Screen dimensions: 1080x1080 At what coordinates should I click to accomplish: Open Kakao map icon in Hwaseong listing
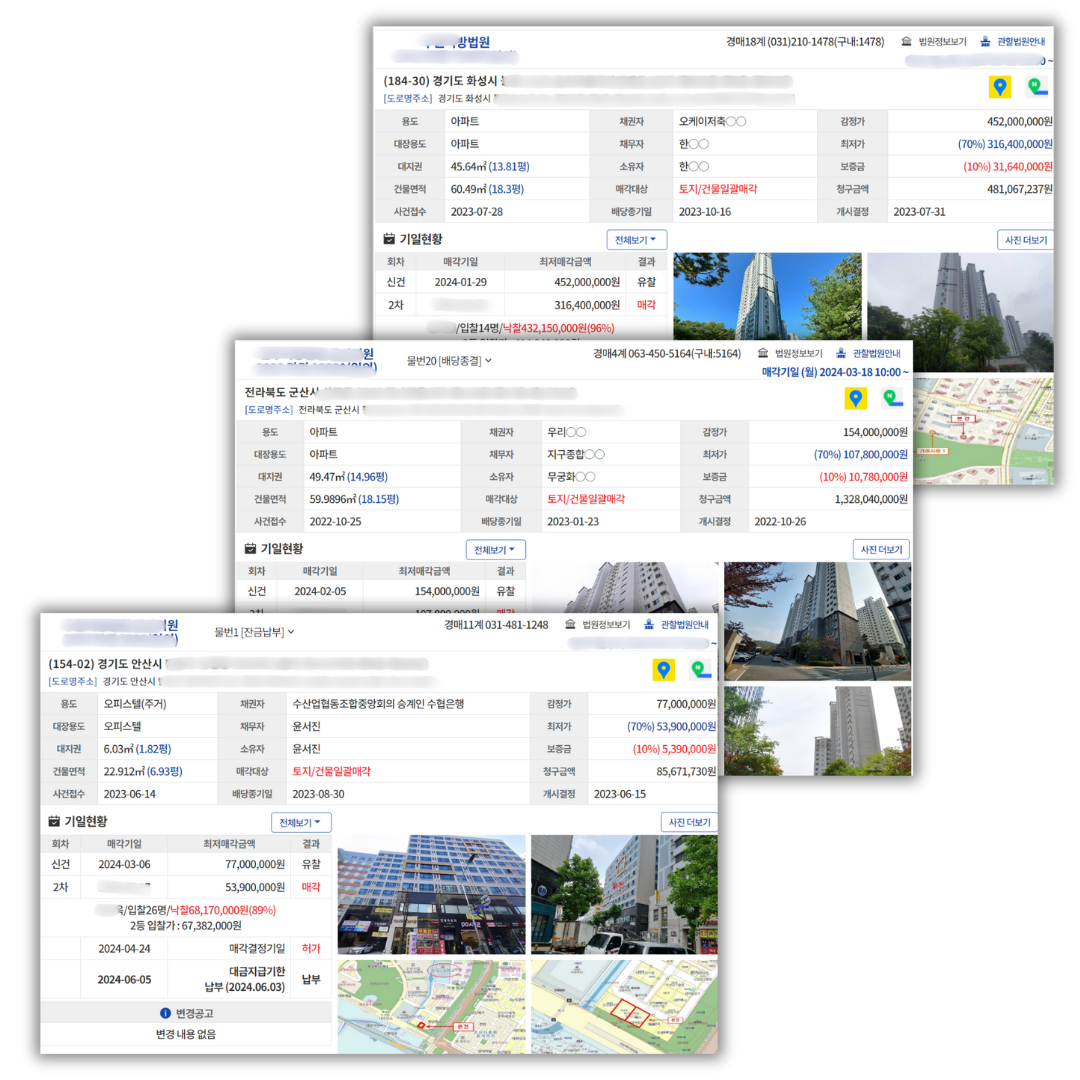(x=1000, y=87)
